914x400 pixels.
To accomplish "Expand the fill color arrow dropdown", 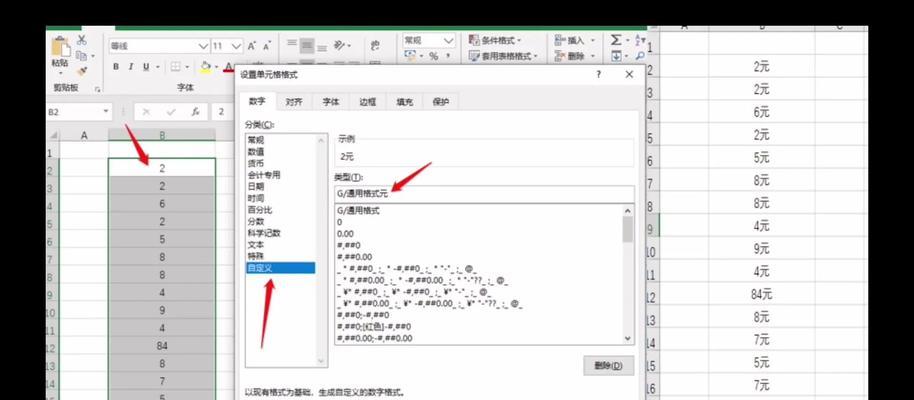I will click(x=216, y=66).
